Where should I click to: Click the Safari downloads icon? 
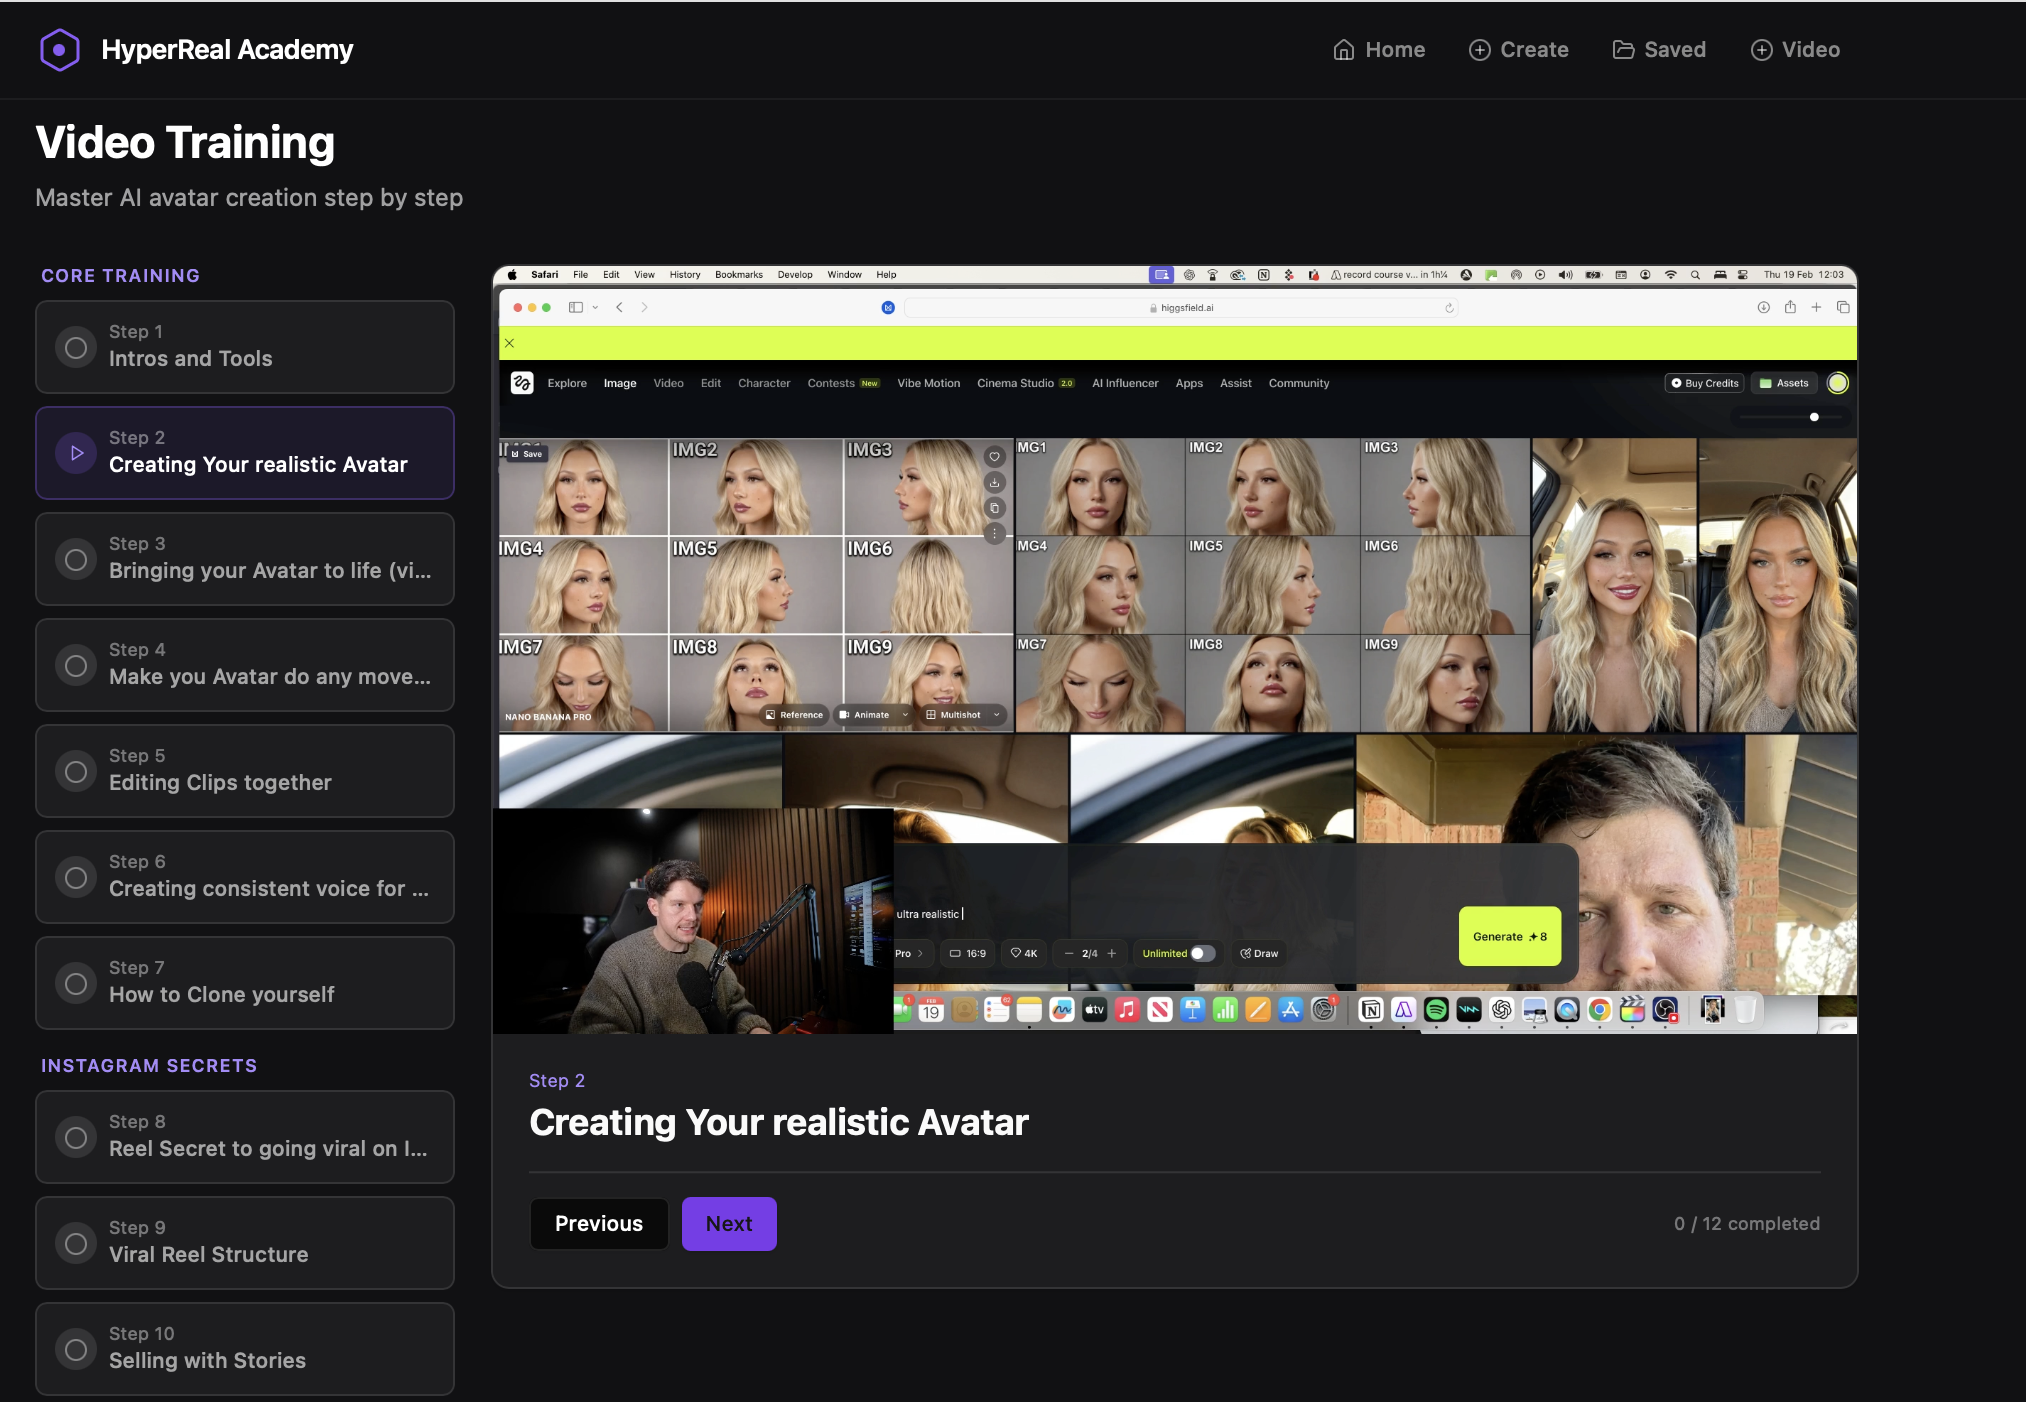(x=1764, y=307)
